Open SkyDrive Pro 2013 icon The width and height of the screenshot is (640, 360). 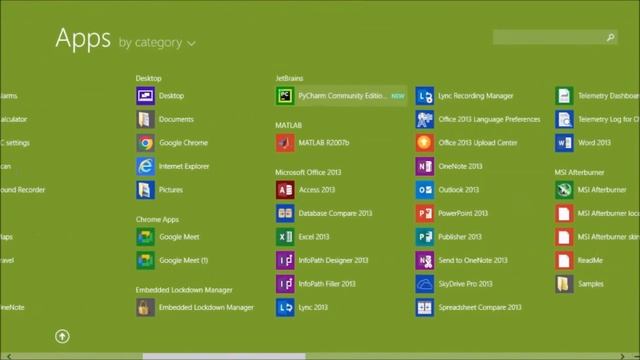coord(424,284)
